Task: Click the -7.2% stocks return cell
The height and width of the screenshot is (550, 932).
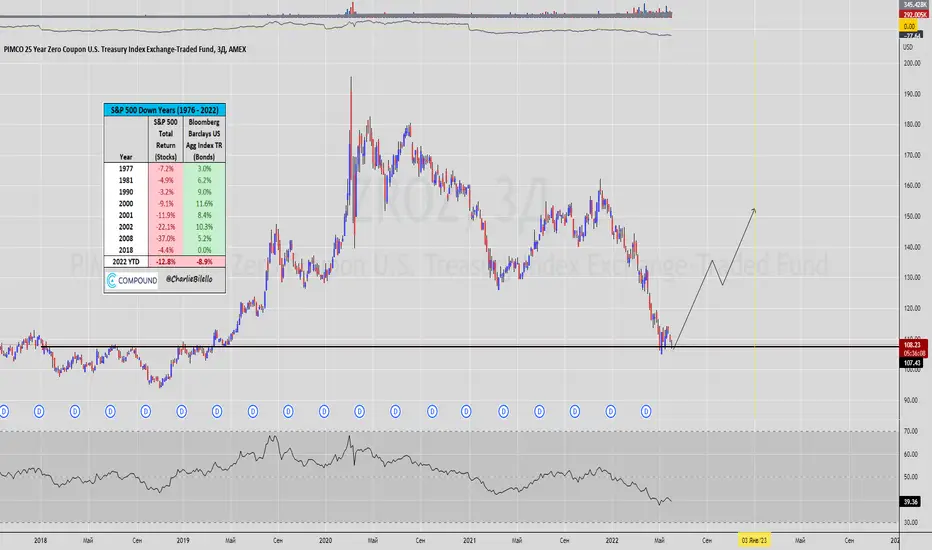Action: pos(166,169)
